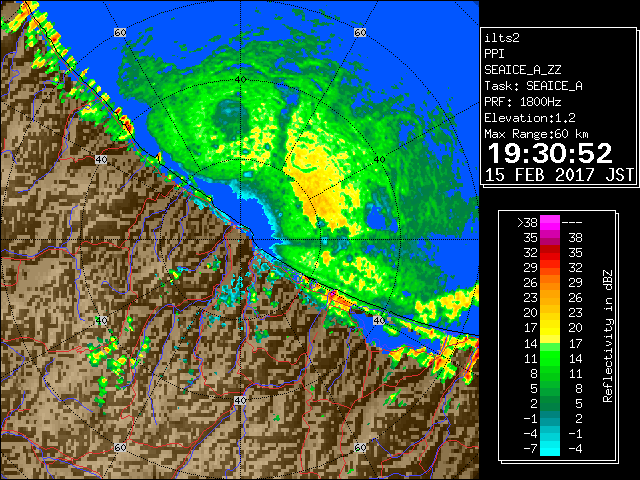Pick the light cyan swatch at legend bottom
Viewport: 640px width, 480px height.
point(550,449)
